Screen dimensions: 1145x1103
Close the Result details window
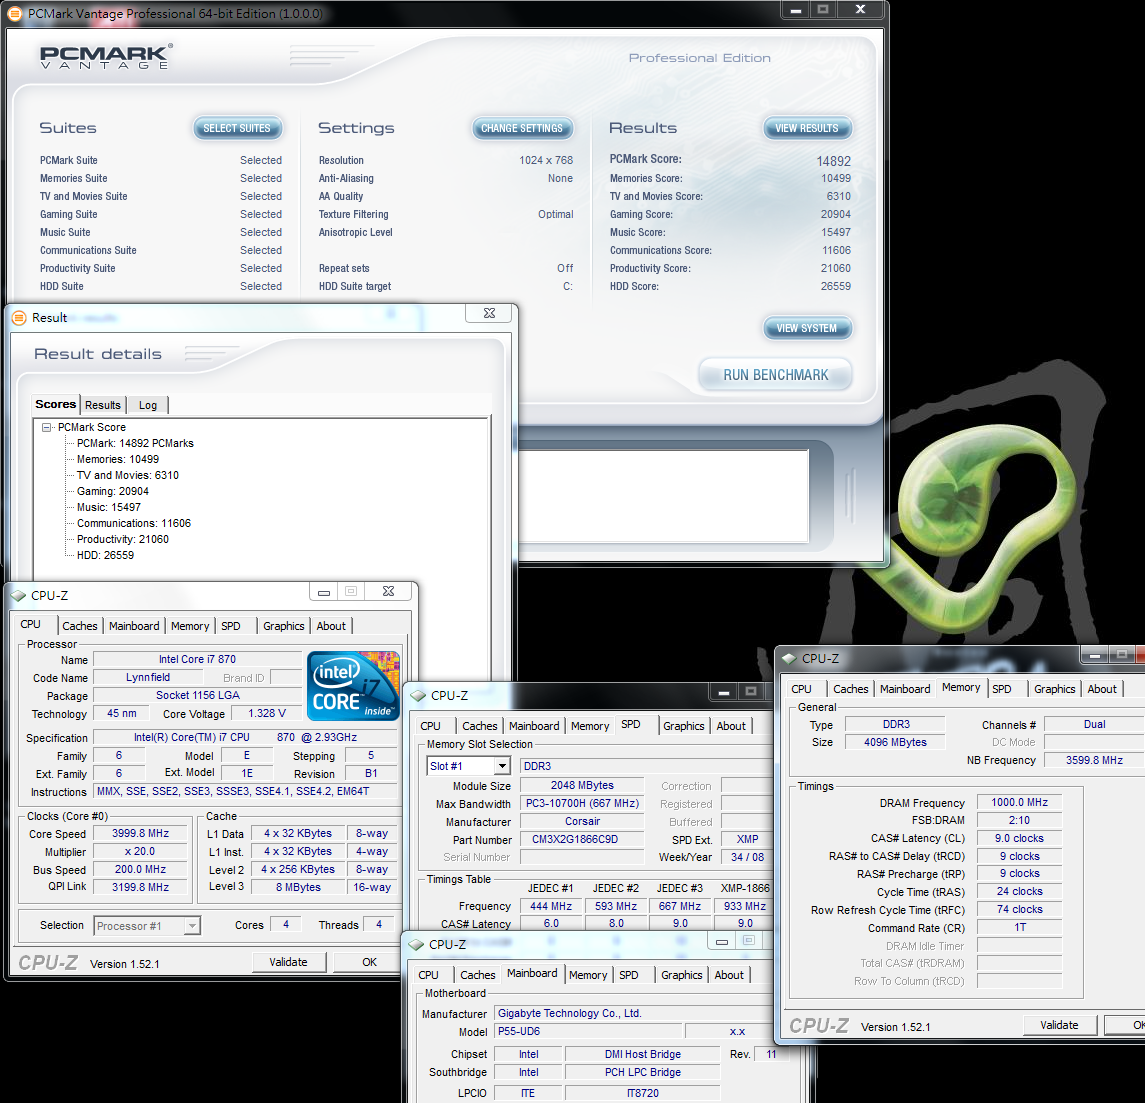489,314
